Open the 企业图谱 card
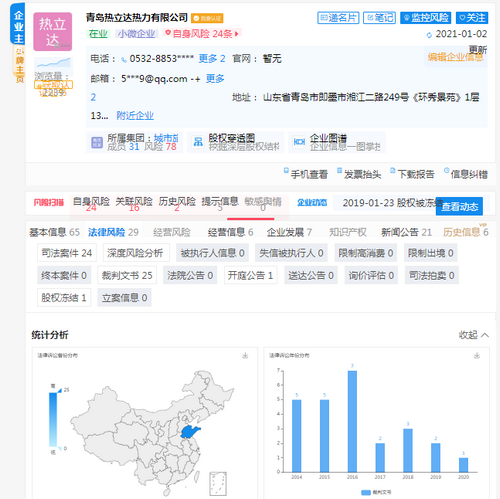The width and height of the screenshot is (500, 499). [337, 142]
